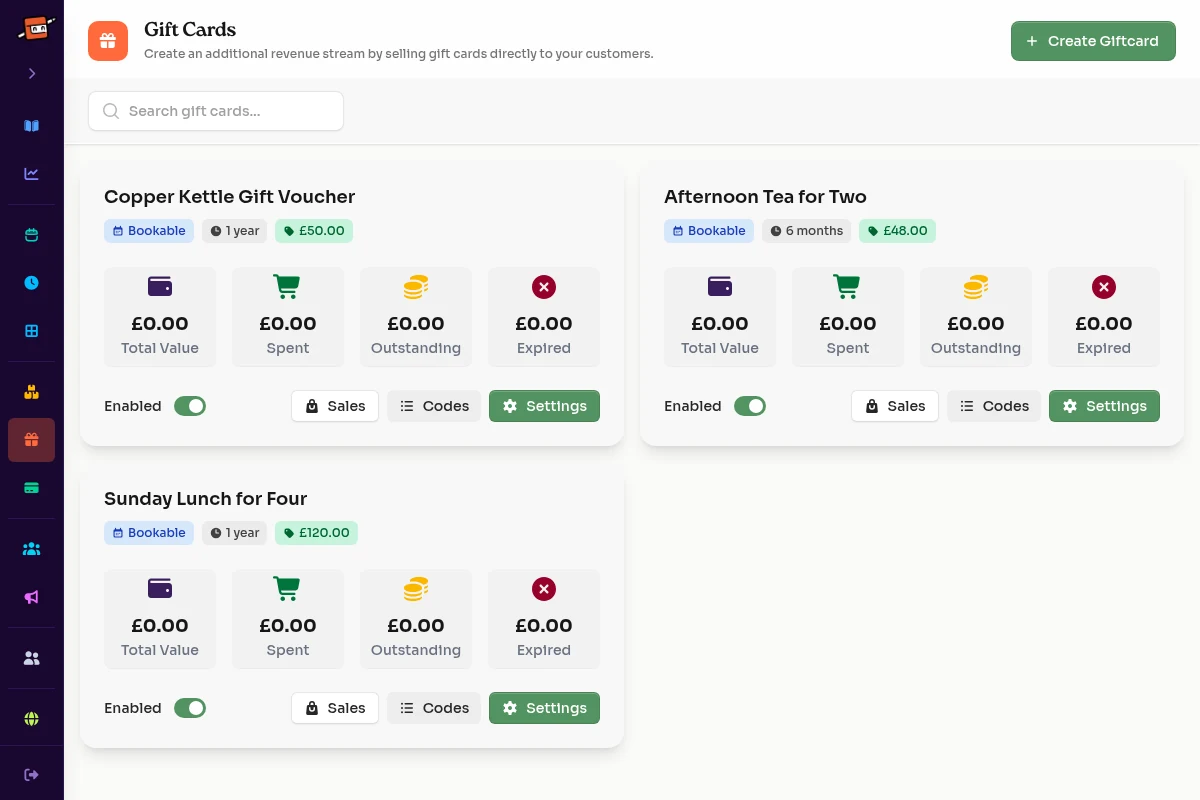The height and width of the screenshot is (800, 1200).
Task: Click the logout arrow icon in sidebar
Action: (x=32, y=775)
